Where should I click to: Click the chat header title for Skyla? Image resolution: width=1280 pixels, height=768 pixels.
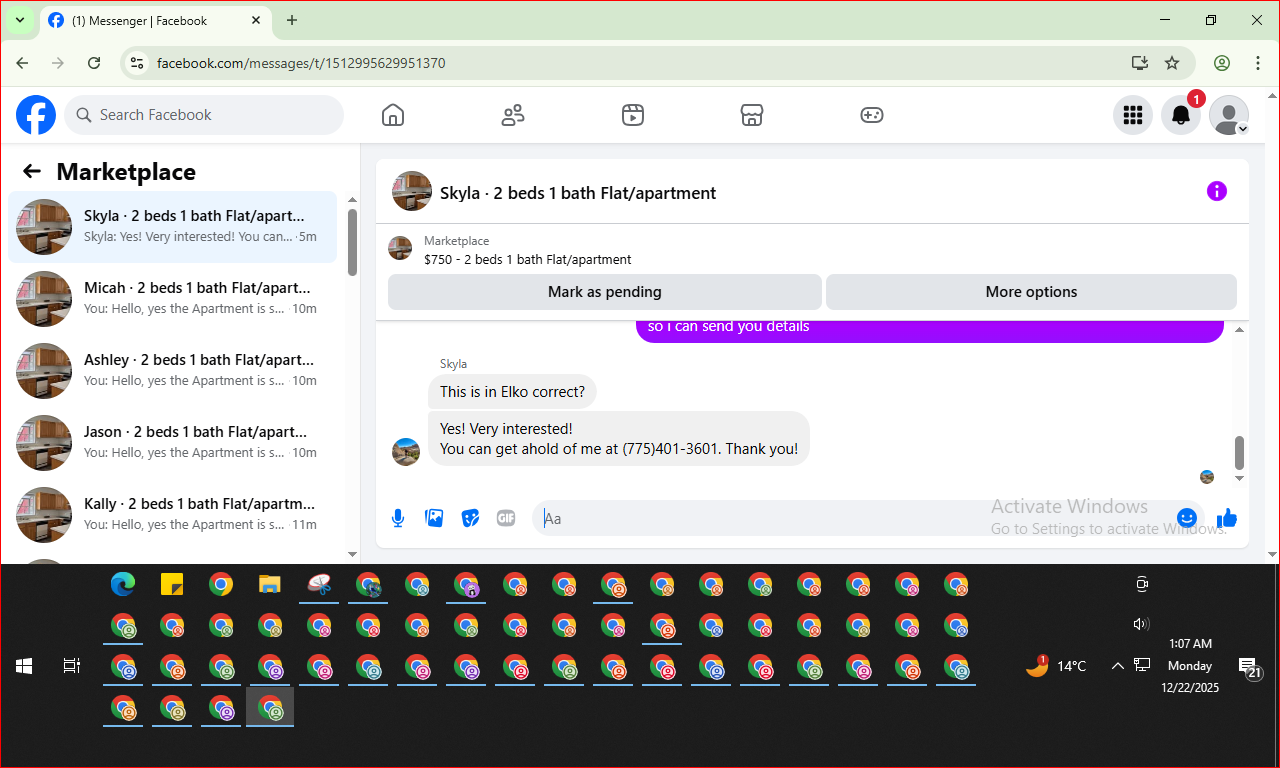578,193
